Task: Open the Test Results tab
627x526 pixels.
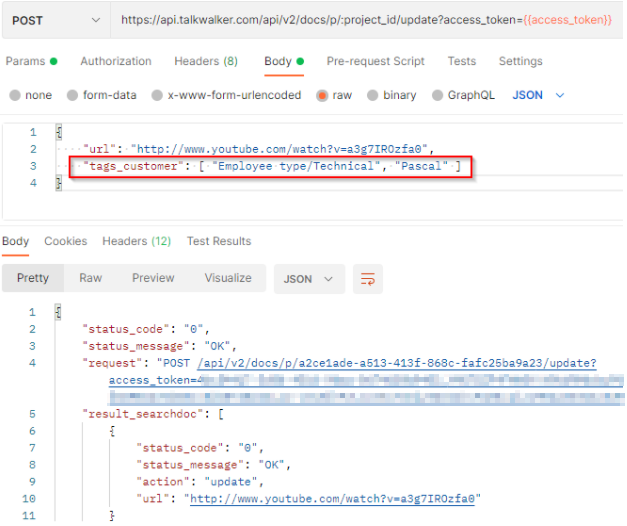Action: 219,241
